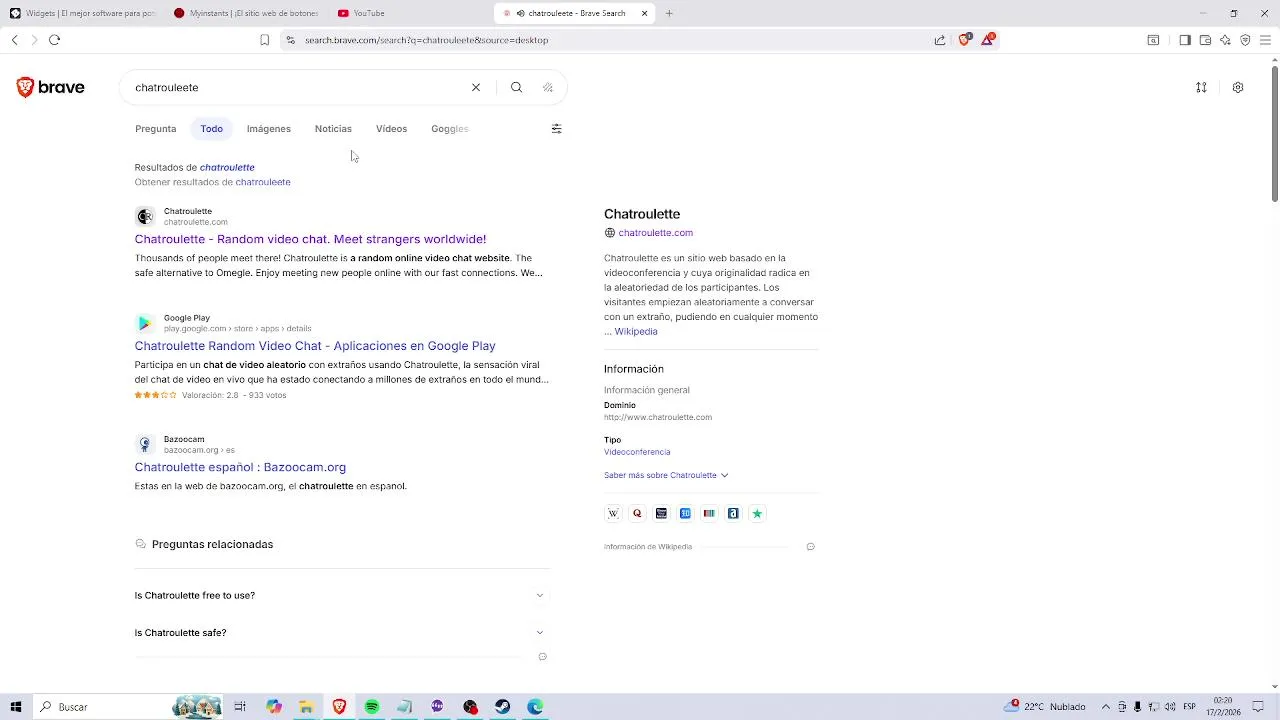Click the Wikipedia icon in the Chatroulette profiles row
Image resolution: width=1280 pixels, height=720 pixels.
[613, 513]
